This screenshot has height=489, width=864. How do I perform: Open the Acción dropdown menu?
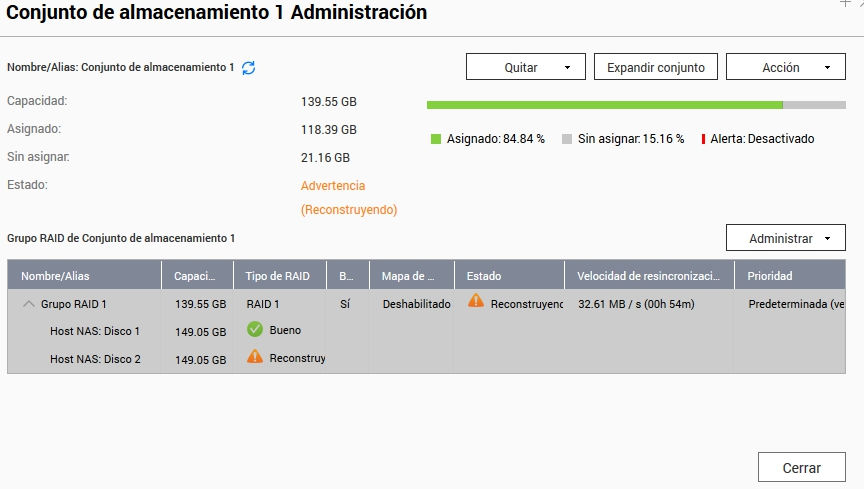786,67
